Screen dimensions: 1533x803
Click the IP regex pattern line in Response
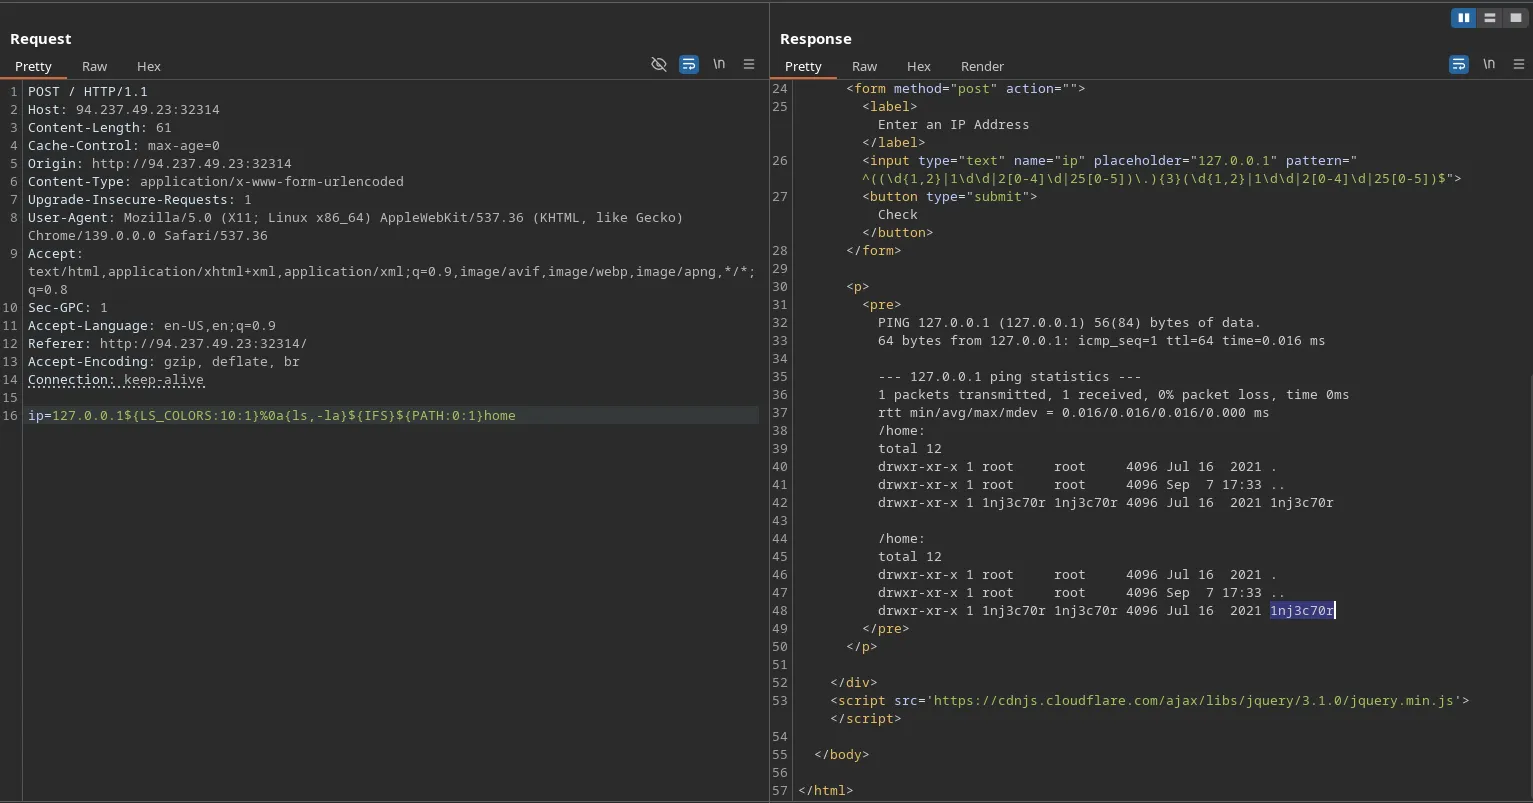click(x=1162, y=178)
